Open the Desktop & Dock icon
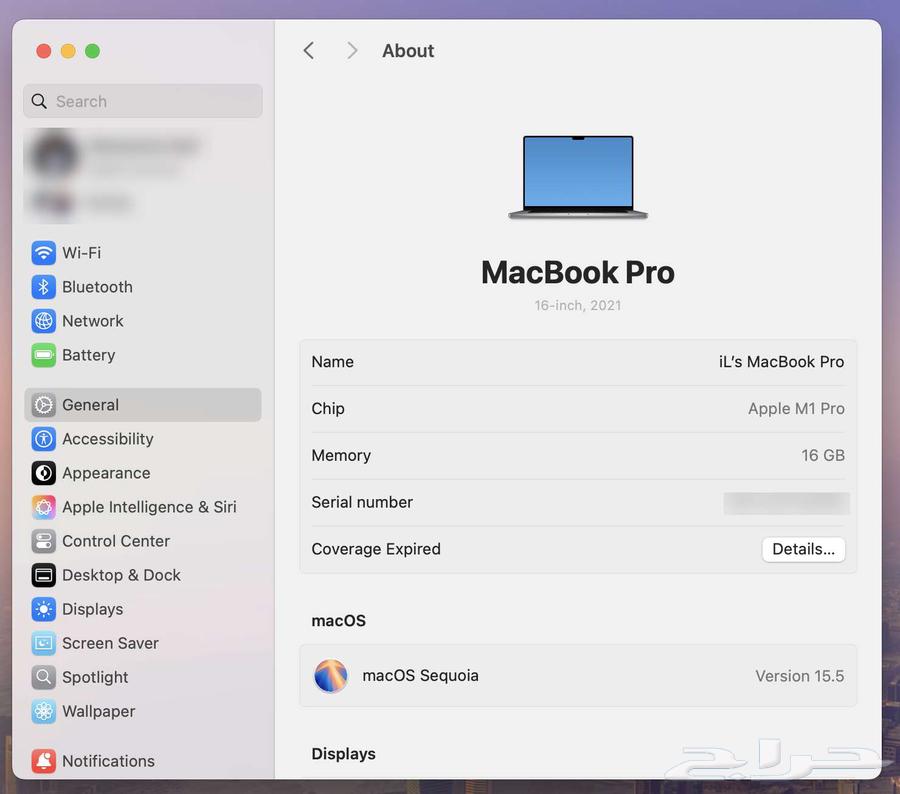Viewport: 900px width, 794px height. 43,575
